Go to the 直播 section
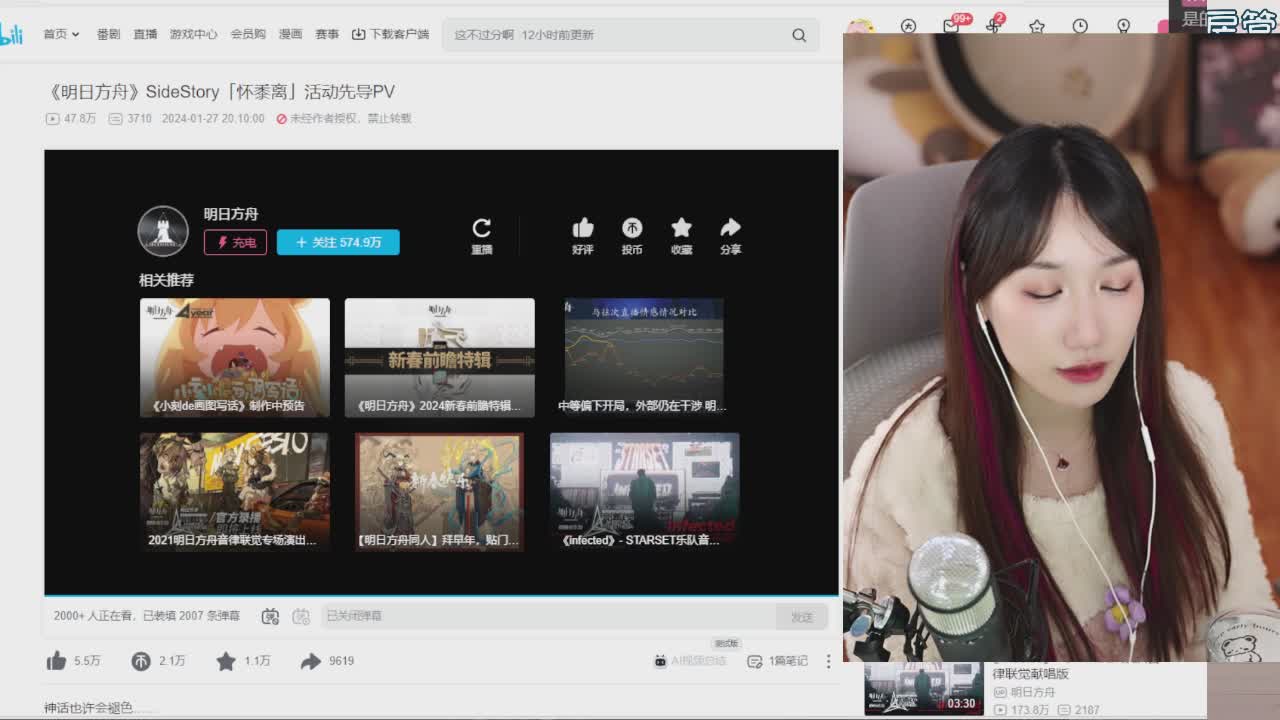This screenshot has width=1280, height=720. click(x=145, y=34)
